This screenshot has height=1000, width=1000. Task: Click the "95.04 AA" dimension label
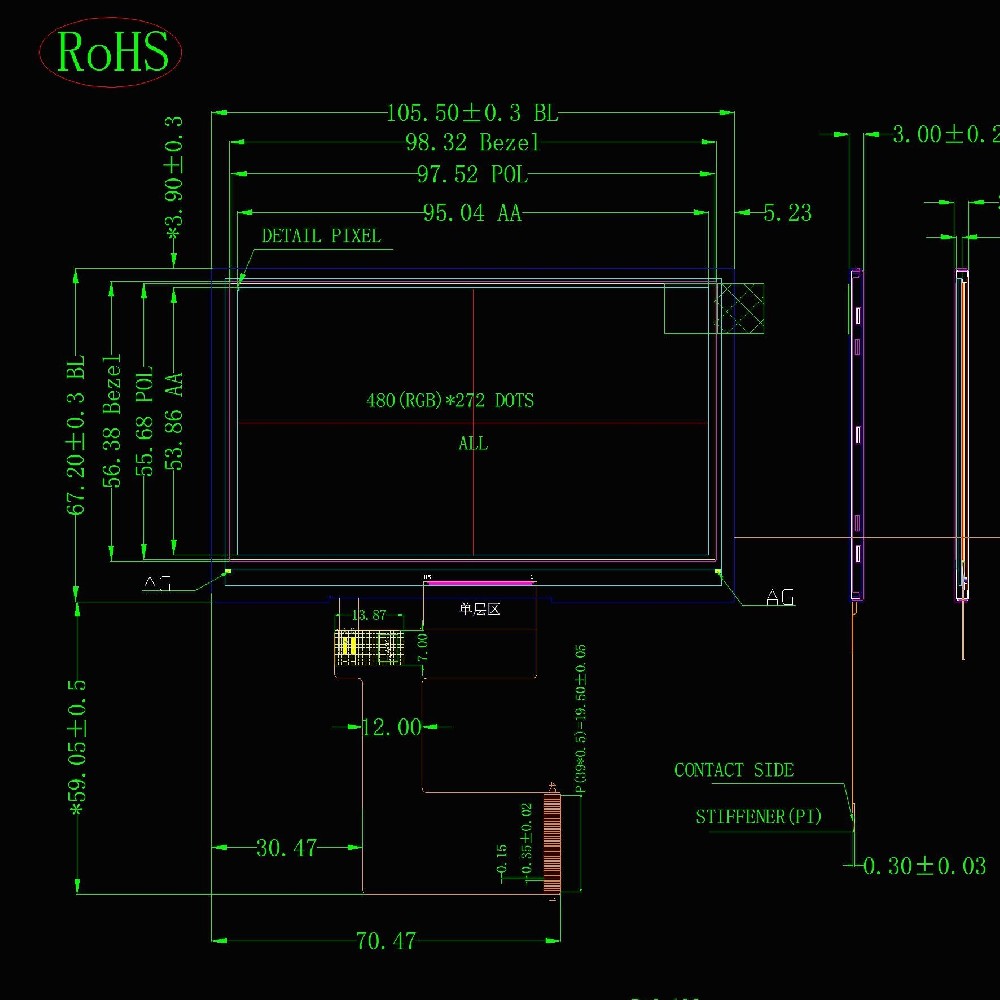click(x=473, y=212)
